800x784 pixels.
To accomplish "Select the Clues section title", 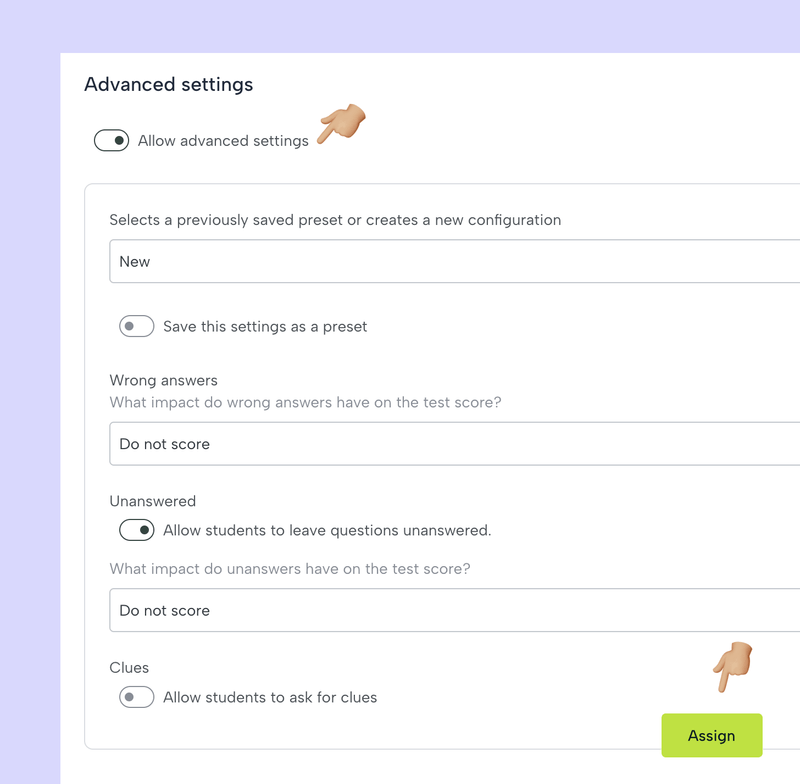I will 129,667.
